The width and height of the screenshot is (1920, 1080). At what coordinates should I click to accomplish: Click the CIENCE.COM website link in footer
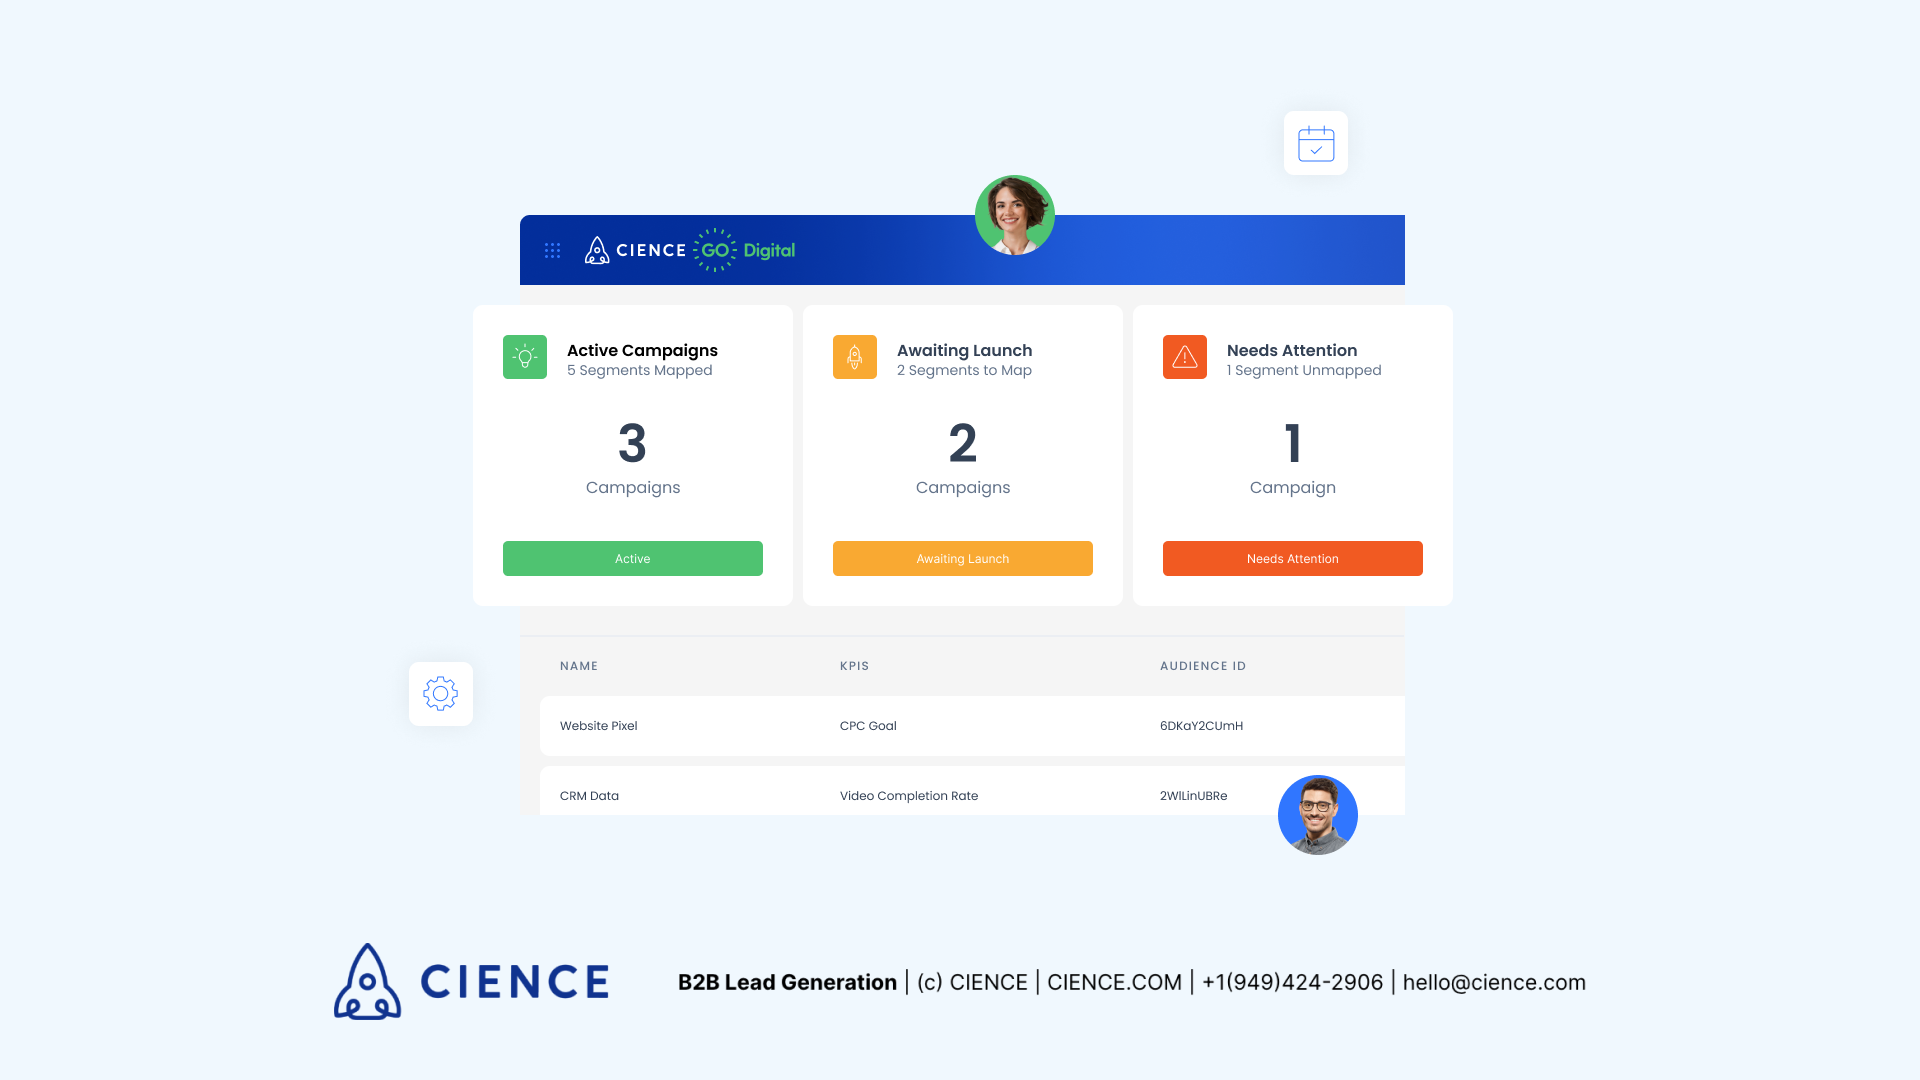(x=1113, y=981)
